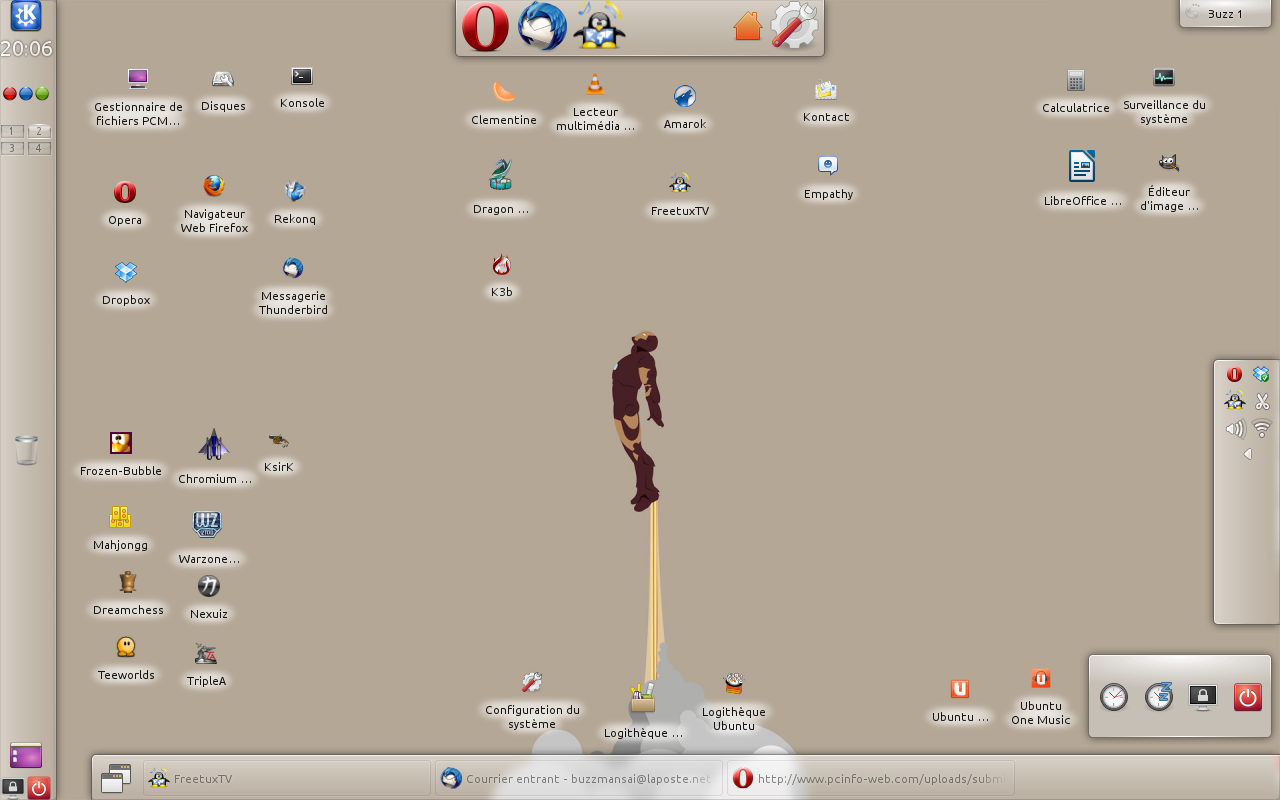Open Surveillance du système icon
This screenshot has width=1280, height=800.
(x=1164, y=77)
